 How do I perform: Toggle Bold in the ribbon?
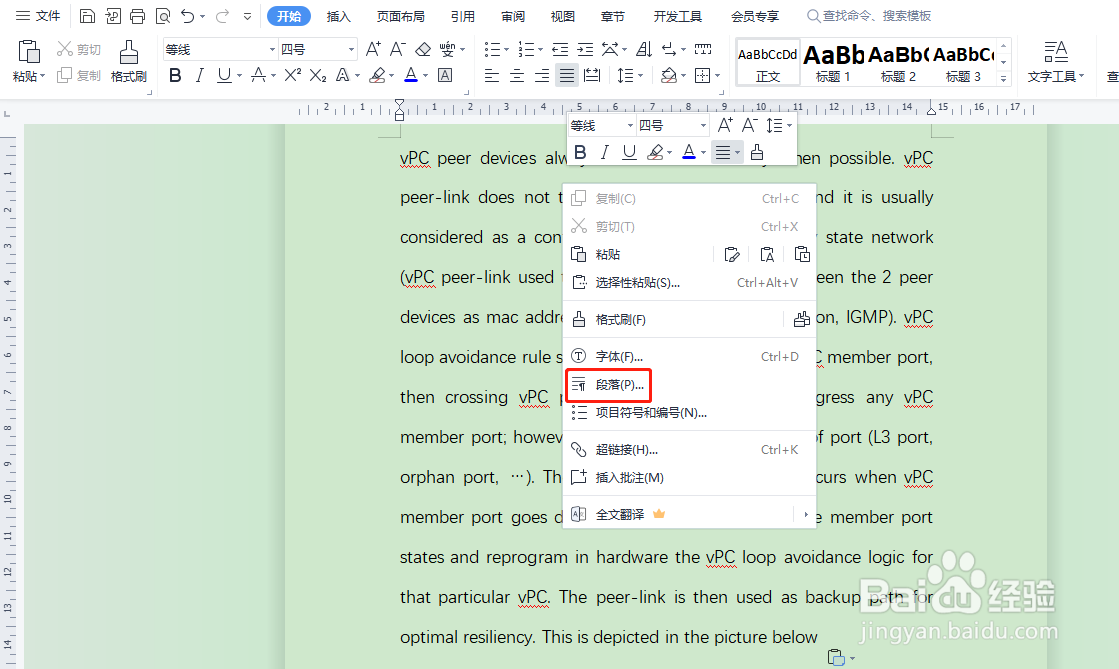(175, 75)
